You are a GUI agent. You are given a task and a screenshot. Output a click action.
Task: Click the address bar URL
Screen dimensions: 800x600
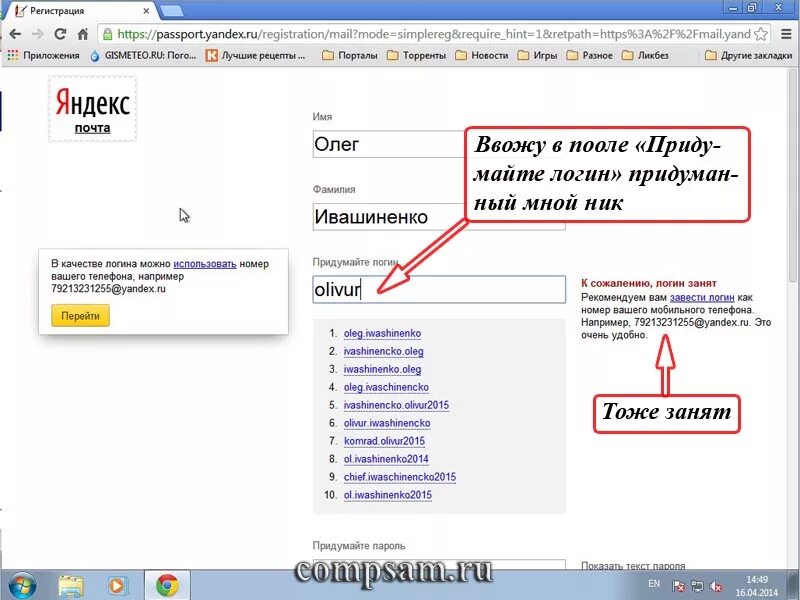[434, 34]
